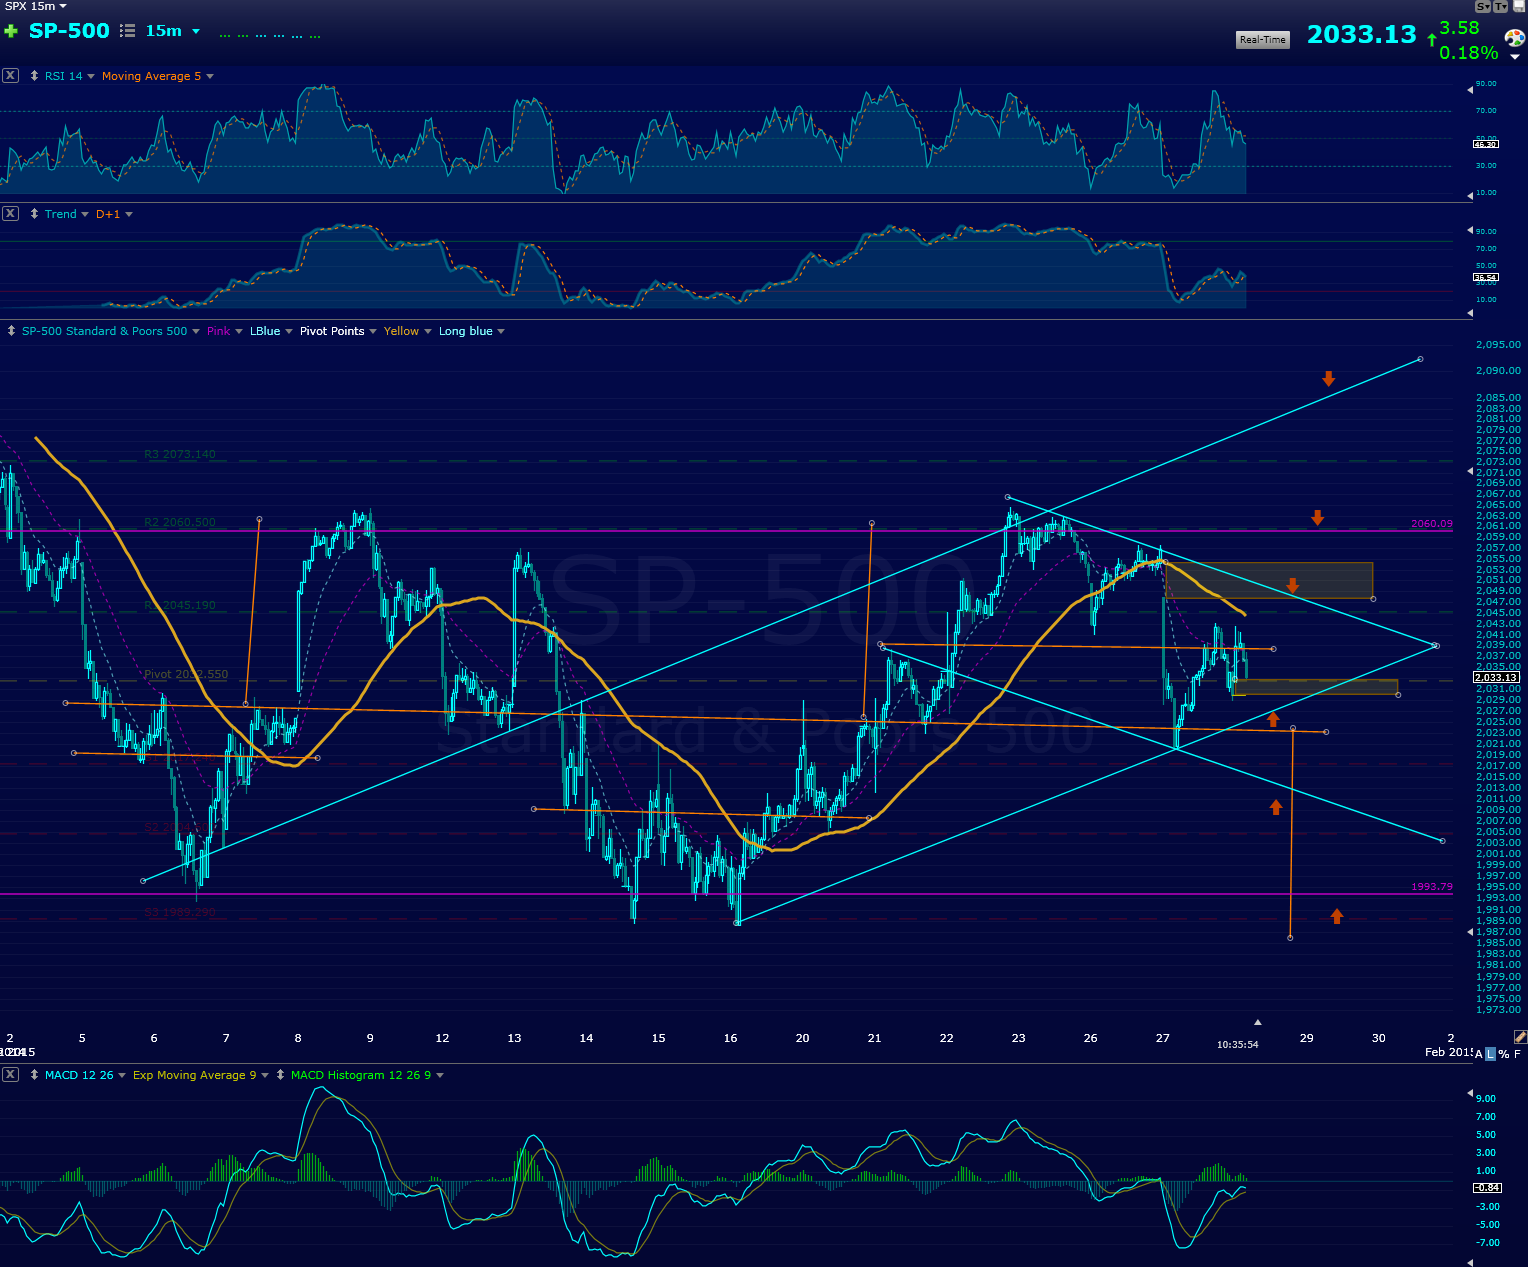Click the 2060.09 magenta line label
1528x1267 pixels.
[x=1432, y=524]
